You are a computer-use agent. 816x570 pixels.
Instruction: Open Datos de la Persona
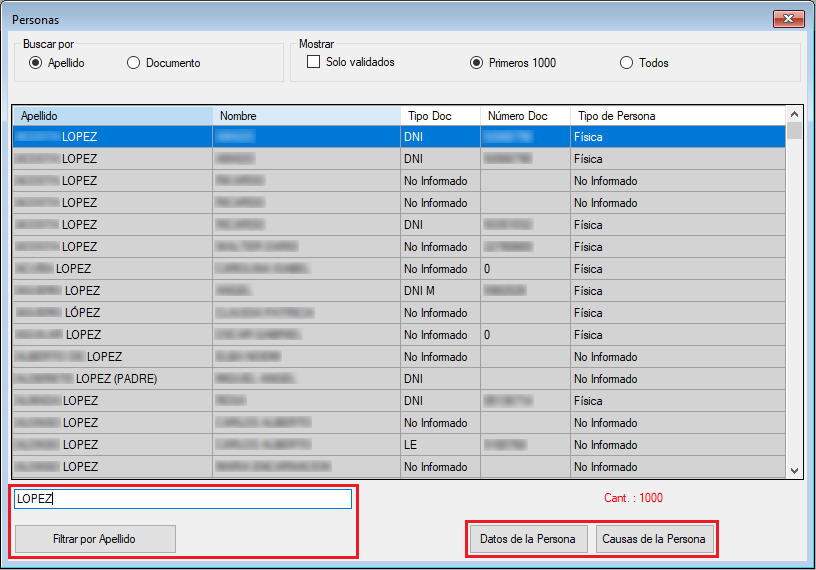(x=527, y=539)
